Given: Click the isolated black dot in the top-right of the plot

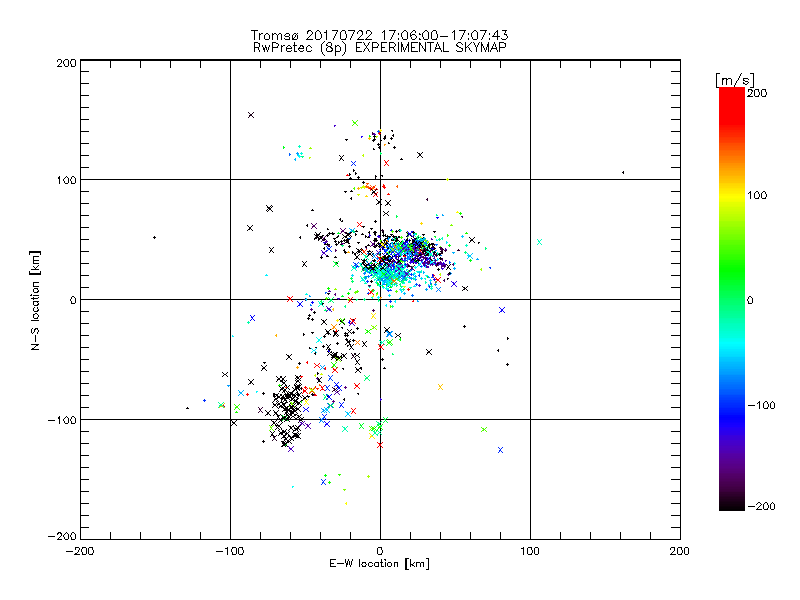Looking at the screenshot, I should (x=623, y=172).
